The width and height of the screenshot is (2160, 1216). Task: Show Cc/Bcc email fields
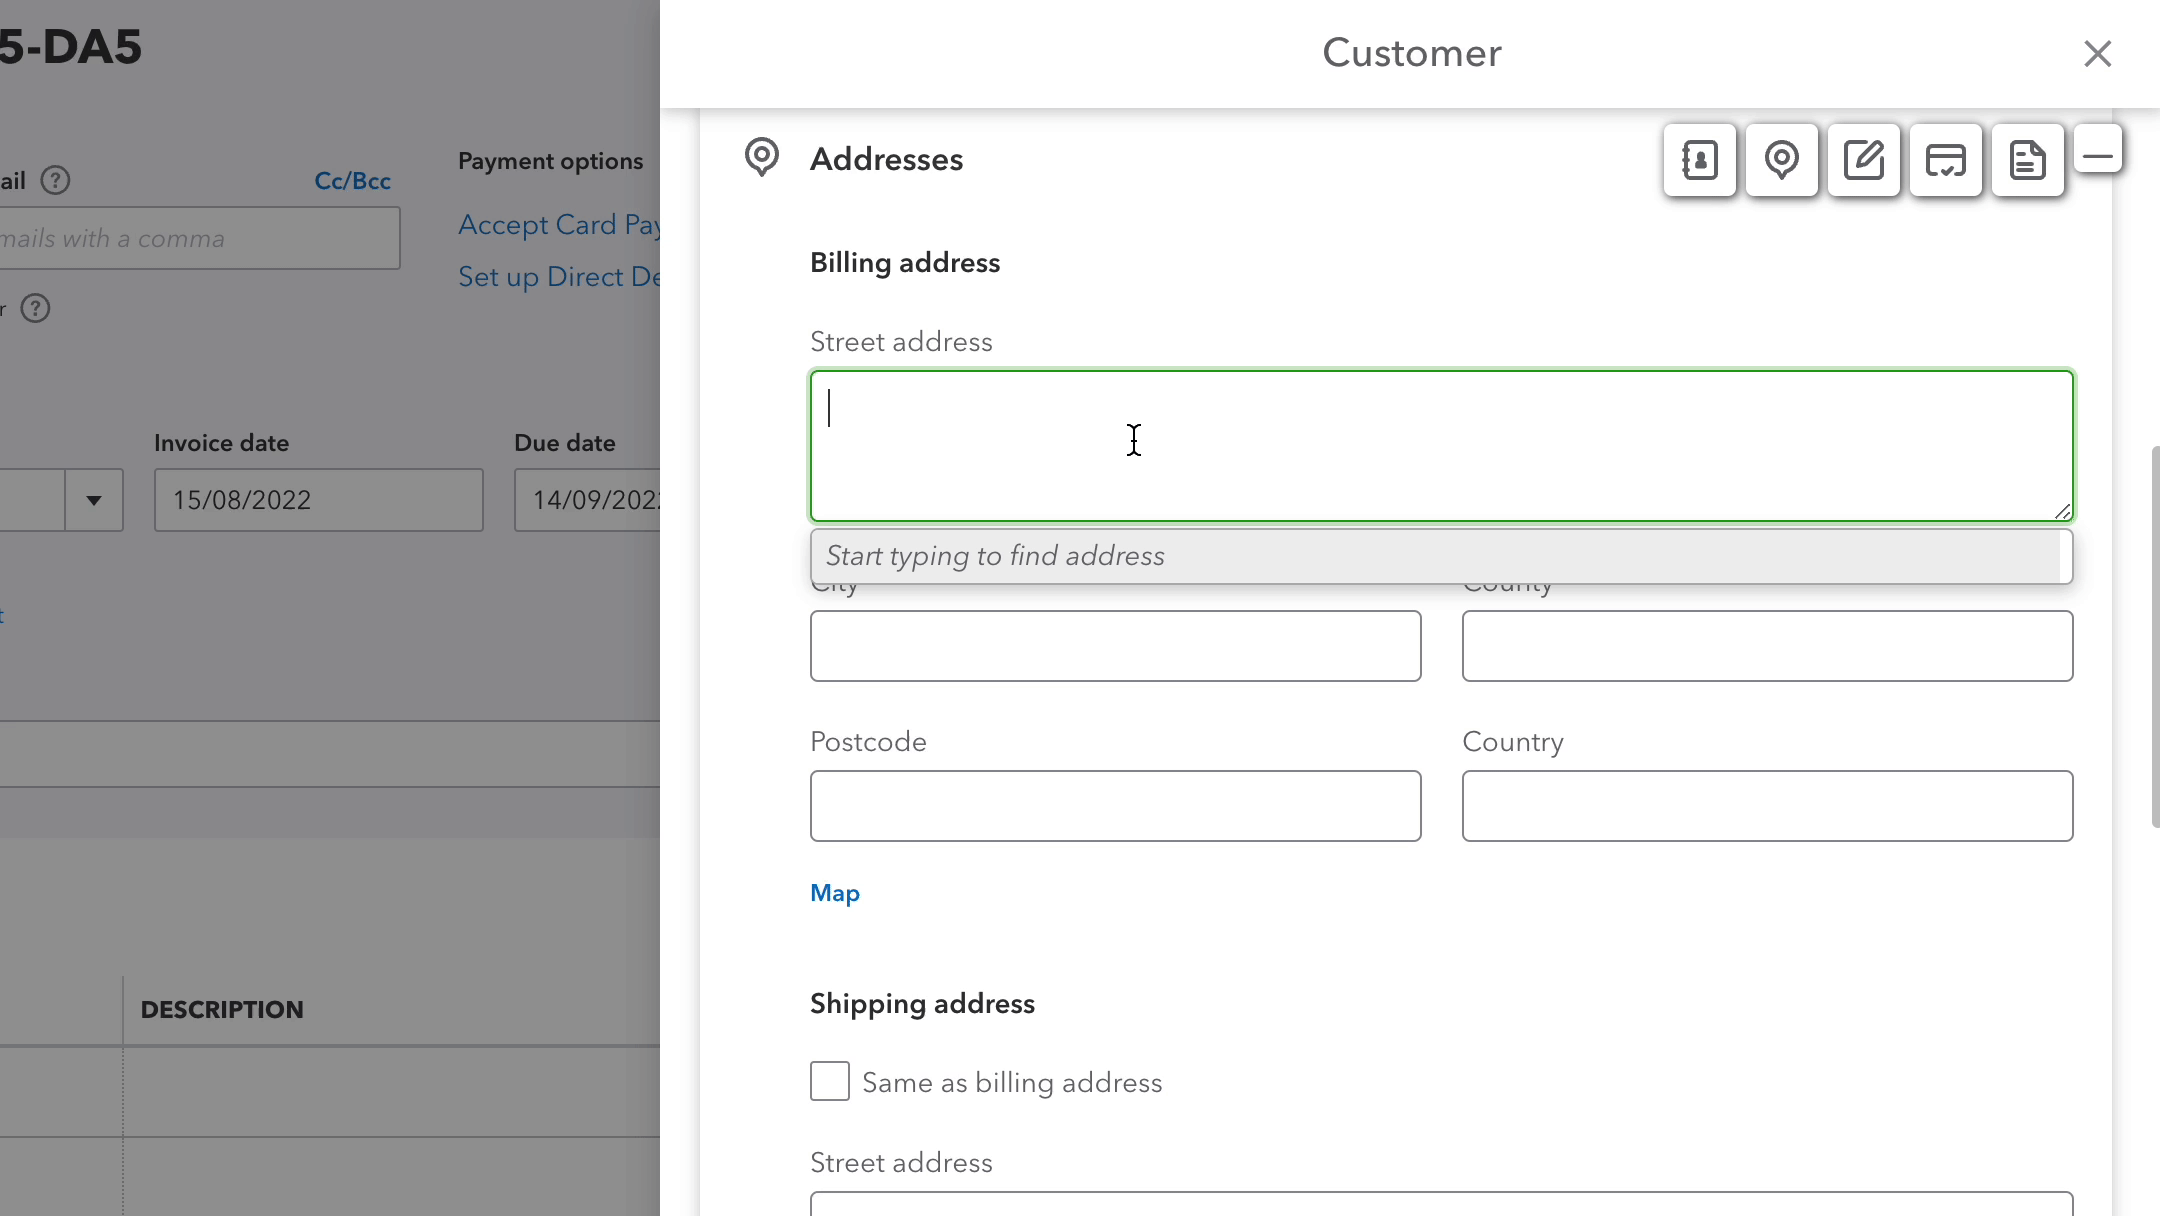[352, 180]
